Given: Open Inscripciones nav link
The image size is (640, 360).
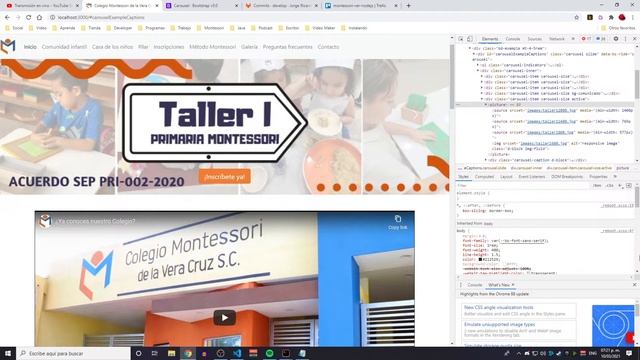Looking at the screenshot, I should pyautogui.click(x=169, y=47).
